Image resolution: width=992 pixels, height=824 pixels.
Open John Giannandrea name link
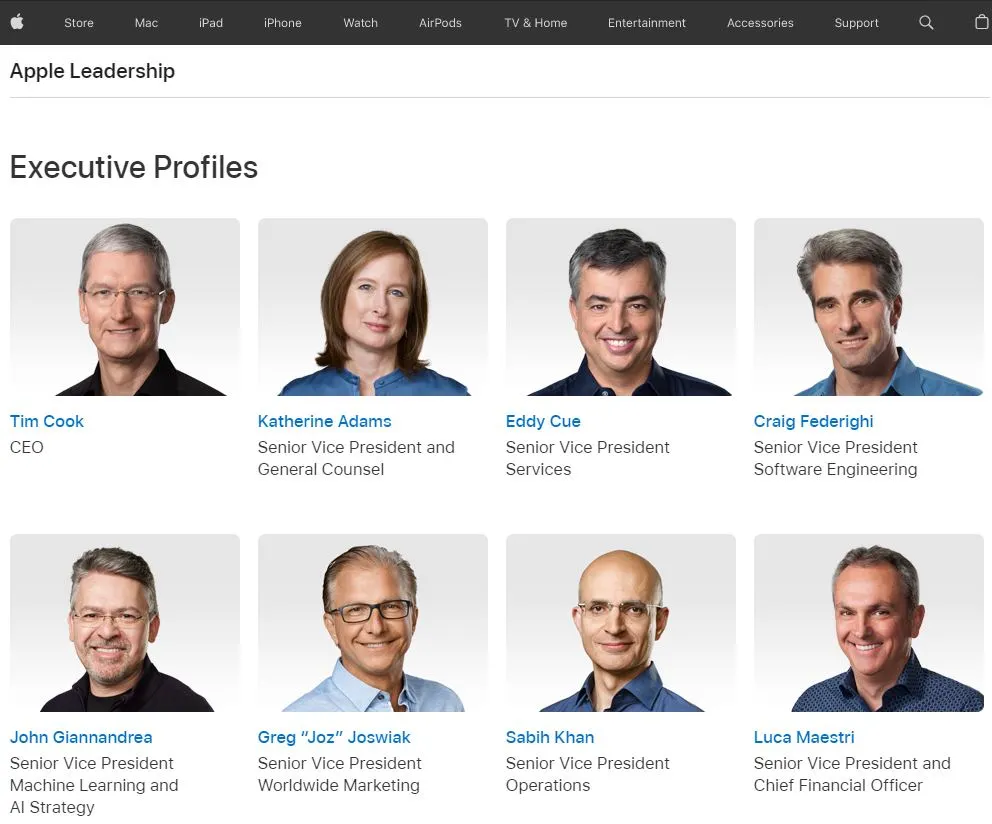(81, 737)
